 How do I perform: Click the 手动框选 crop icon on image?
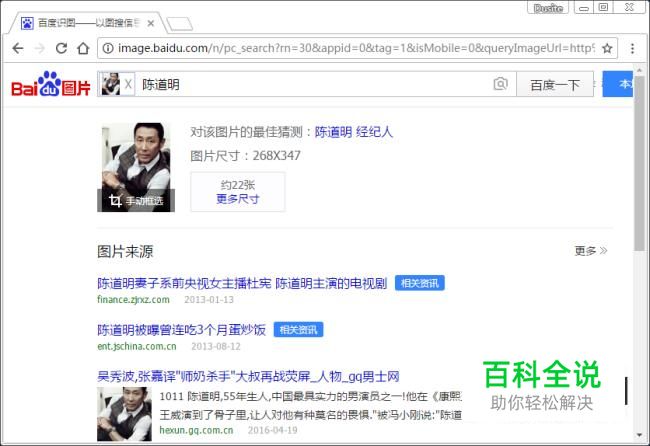click(136, 201)
